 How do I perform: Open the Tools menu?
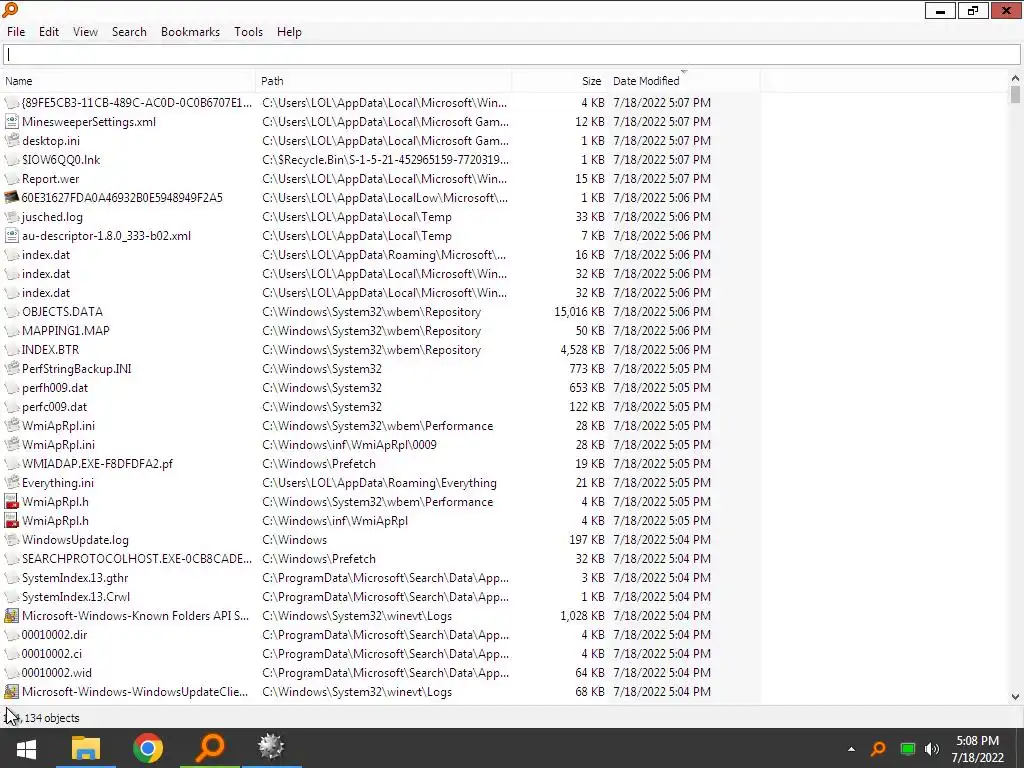tap(248, 32)
